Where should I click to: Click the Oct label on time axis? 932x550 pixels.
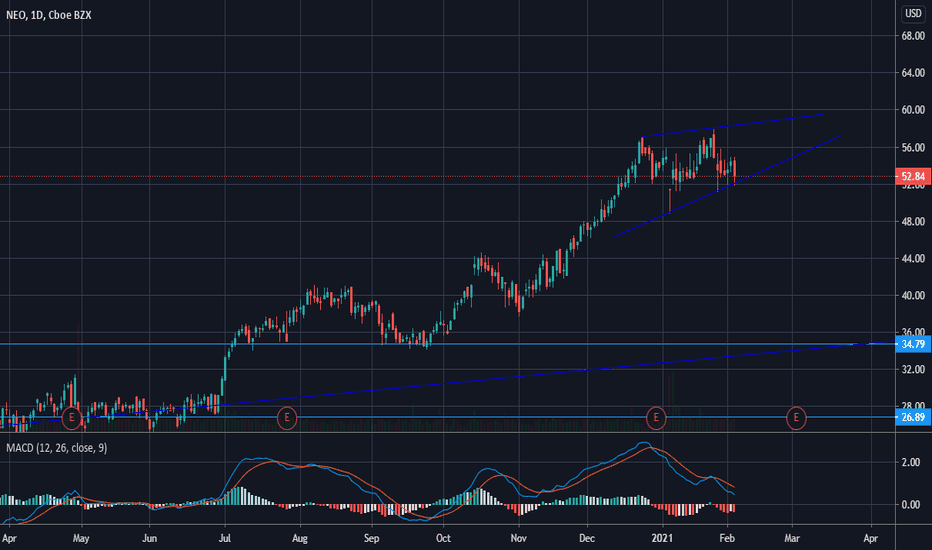pos(443,538)
